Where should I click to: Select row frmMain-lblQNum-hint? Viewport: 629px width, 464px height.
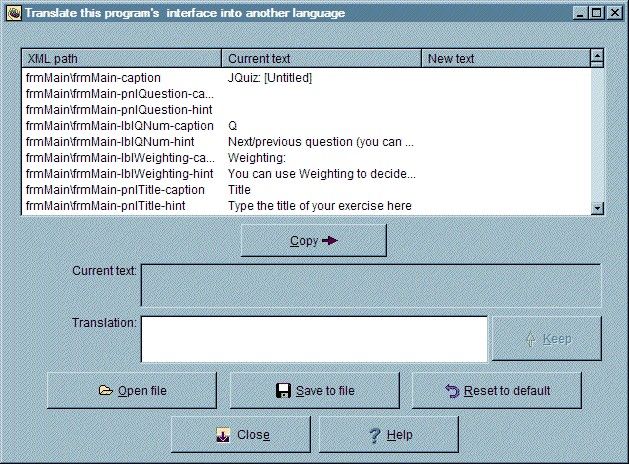tap(306, 142)
